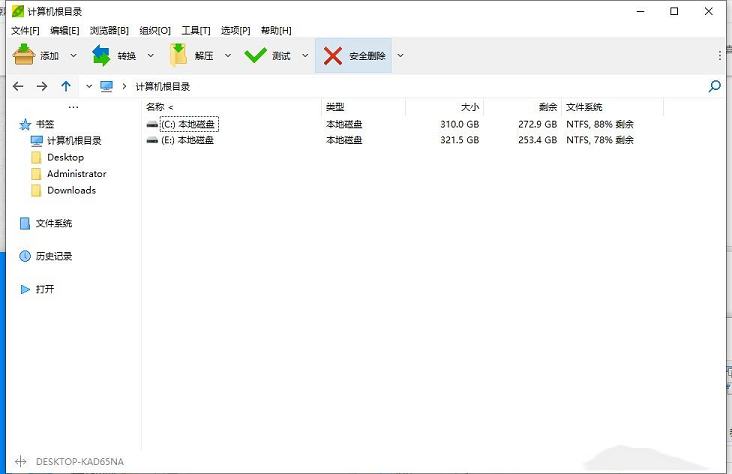
Task: Open the address bar history dropdown
Action: 89,87
